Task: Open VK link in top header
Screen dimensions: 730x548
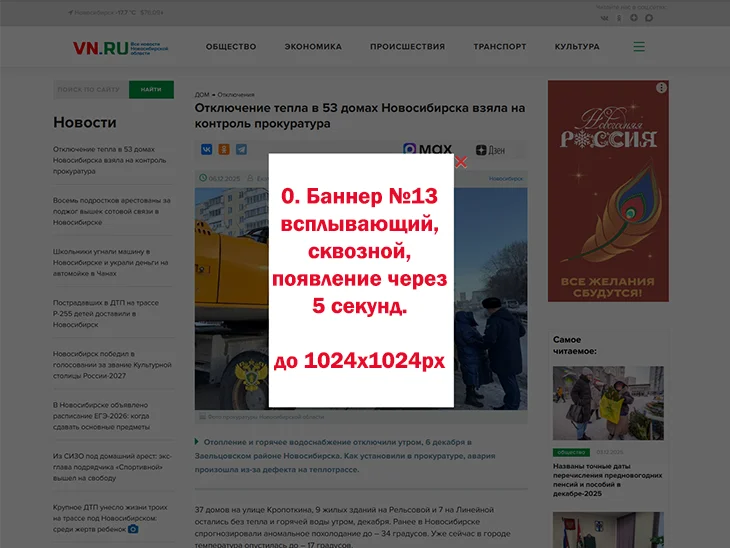Action: (x=604, y=18)
